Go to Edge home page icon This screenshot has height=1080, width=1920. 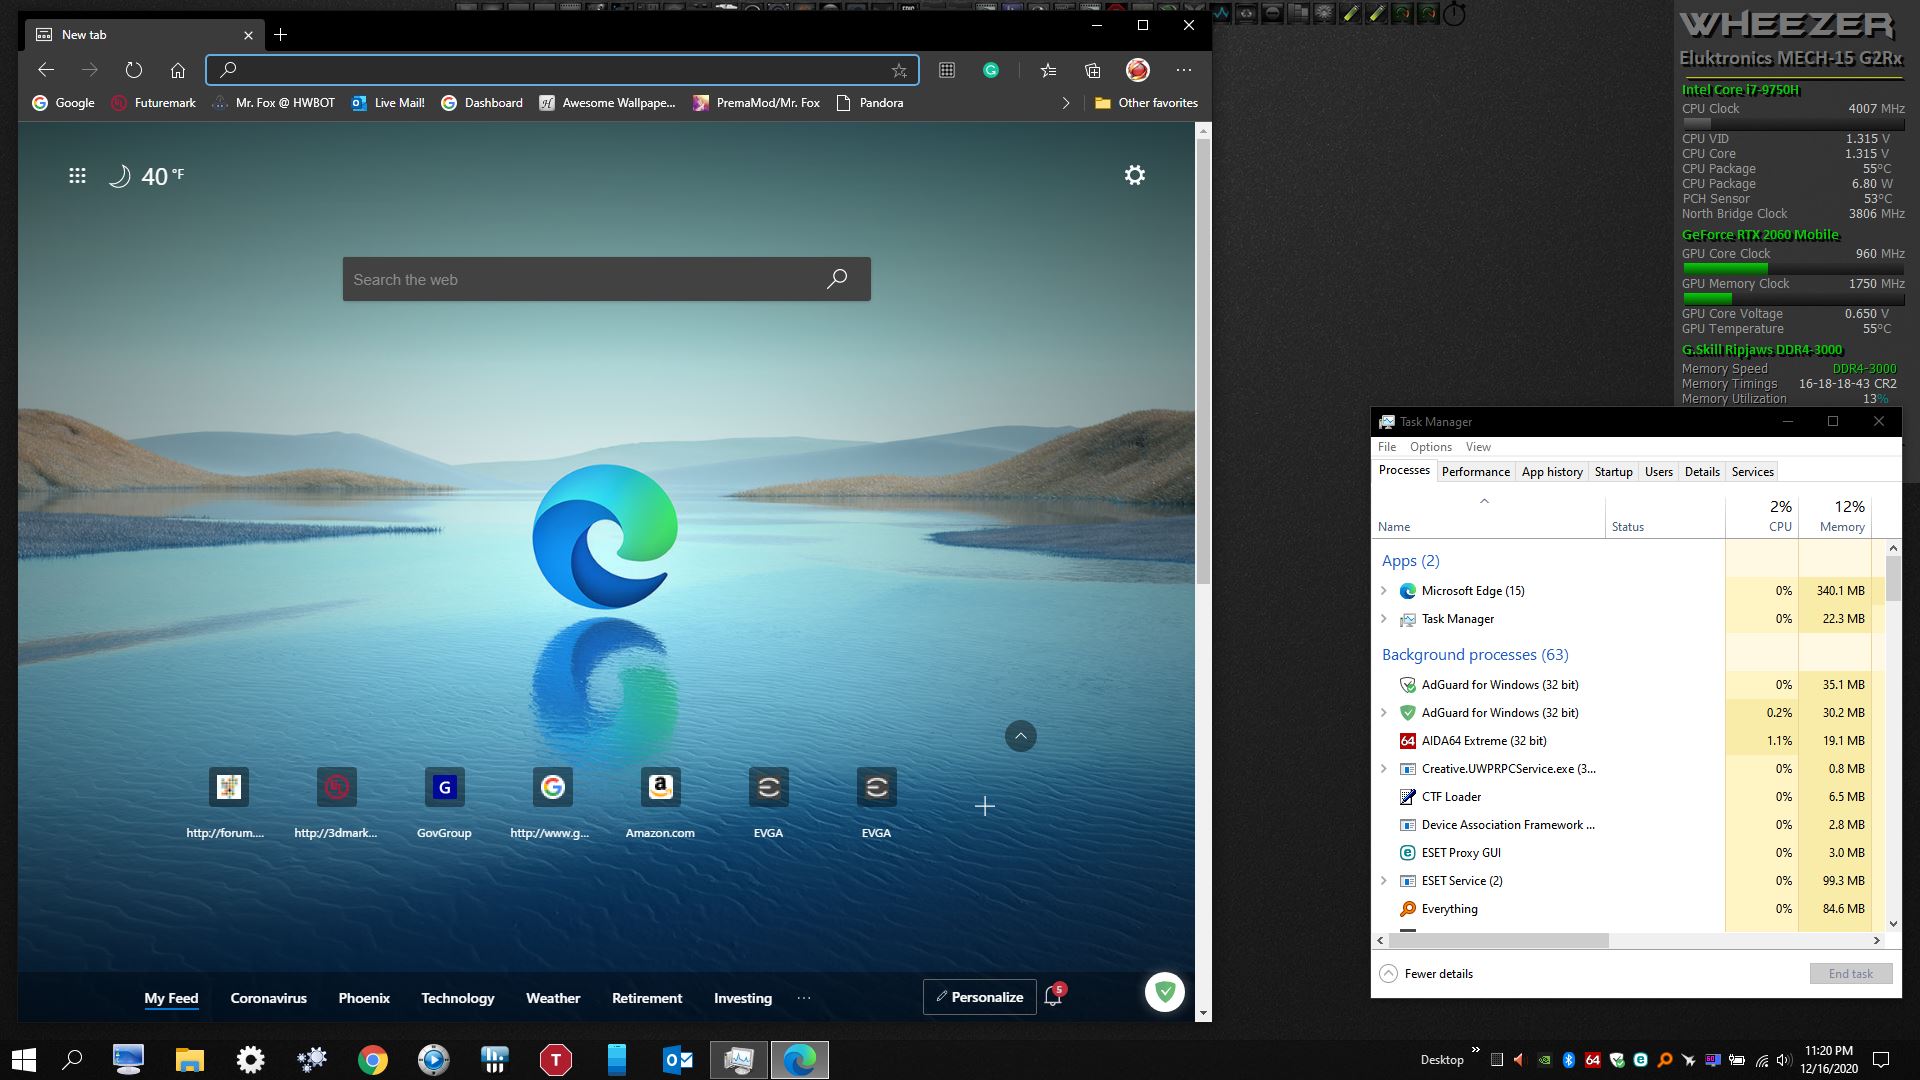(x=178, y=70)
